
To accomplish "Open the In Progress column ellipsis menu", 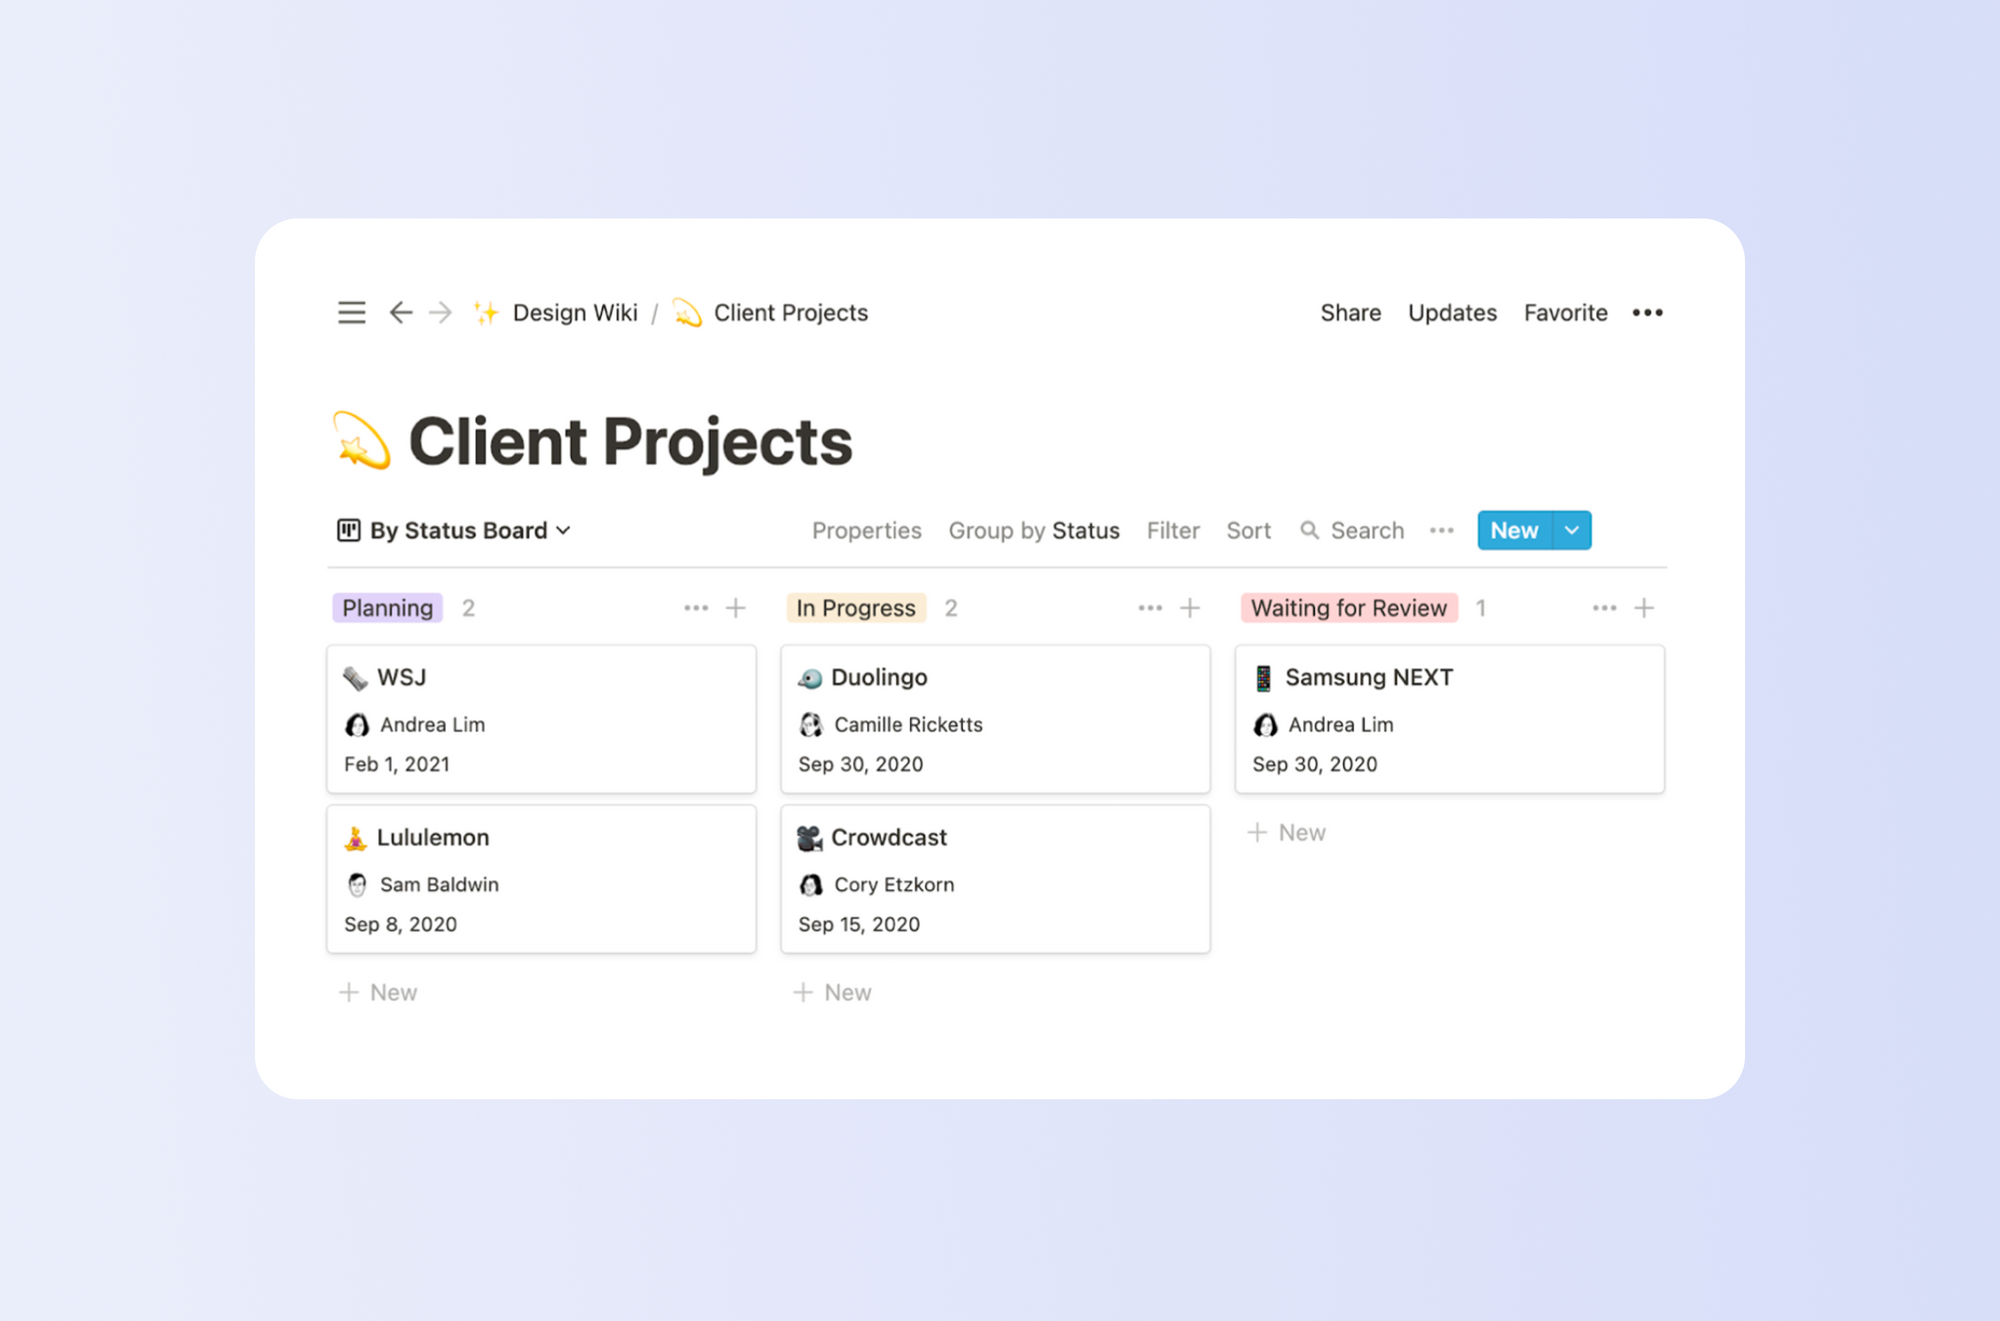I will coord(1150,607).
